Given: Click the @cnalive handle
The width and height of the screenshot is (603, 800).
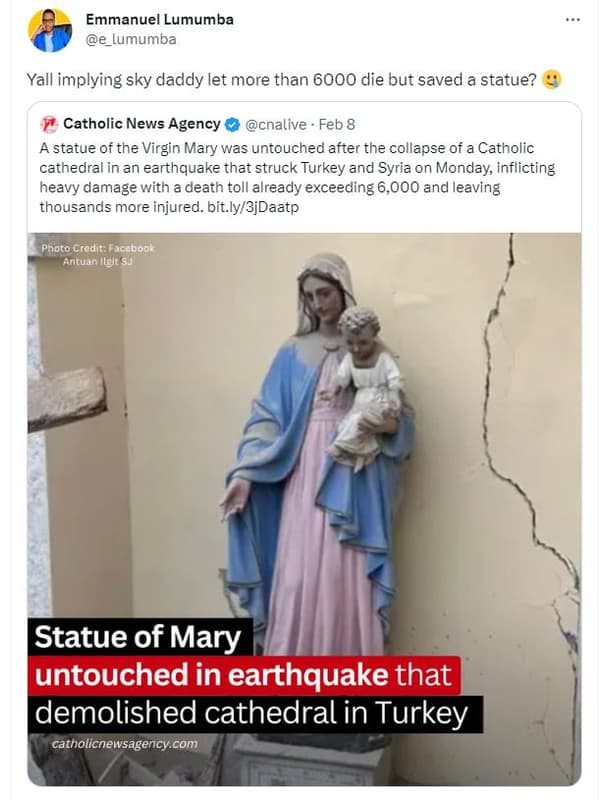Looking at the screenshot, I should tap(278, 124).
